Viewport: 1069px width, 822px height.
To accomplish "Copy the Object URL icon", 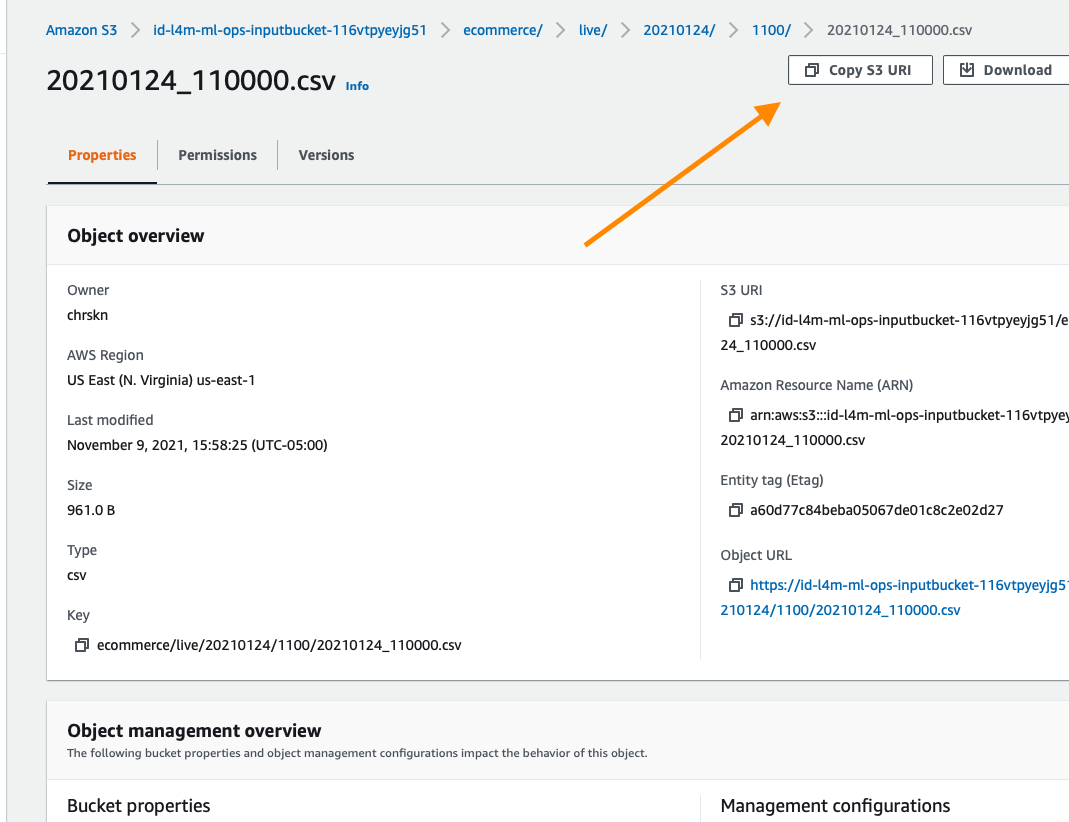I will 735,585.
